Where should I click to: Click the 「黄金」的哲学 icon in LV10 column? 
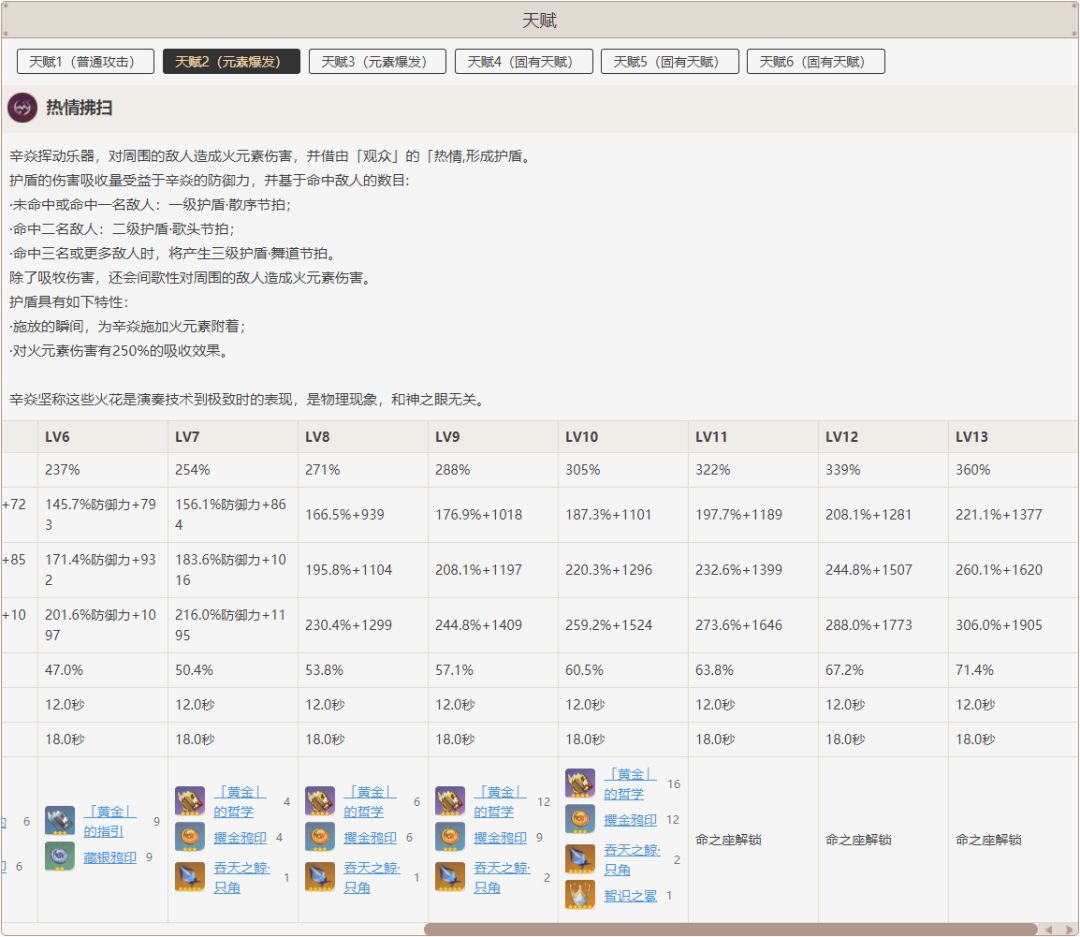580,783
